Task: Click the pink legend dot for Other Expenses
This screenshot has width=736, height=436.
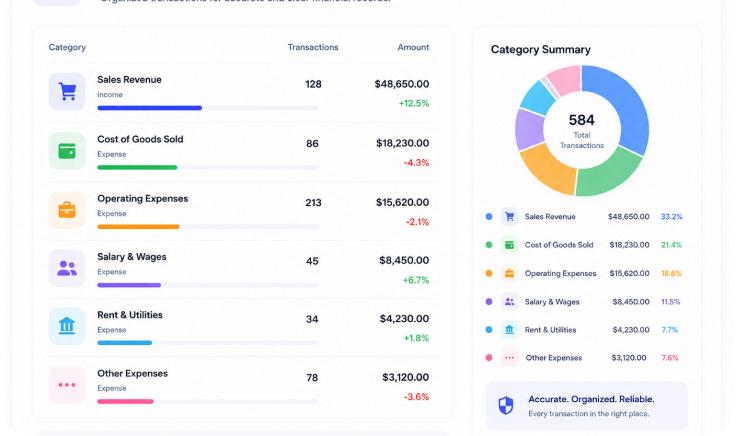Action: [x=489, y=358]
